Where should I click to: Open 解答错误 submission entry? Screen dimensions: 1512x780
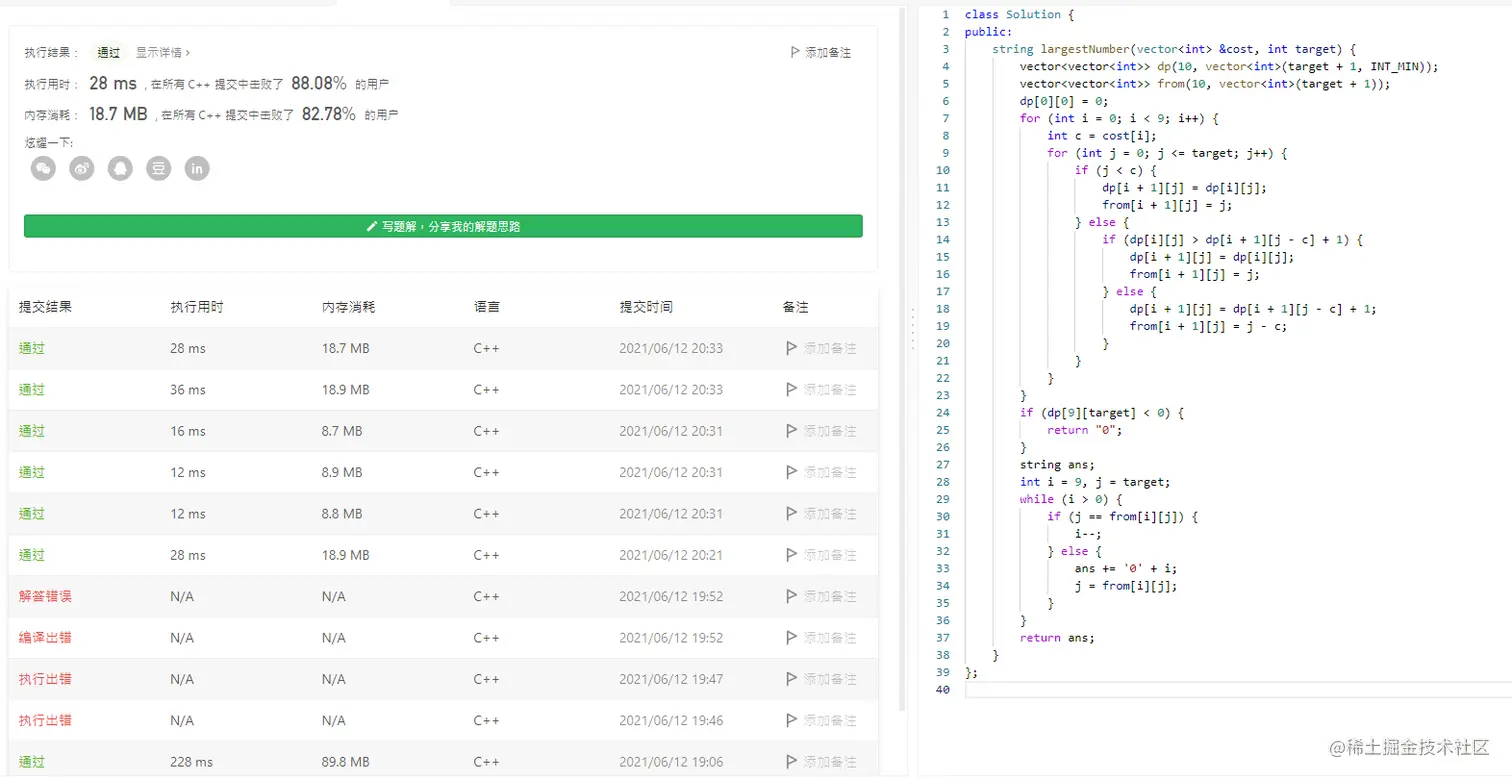pyautogui.click(x=45, y=596)
